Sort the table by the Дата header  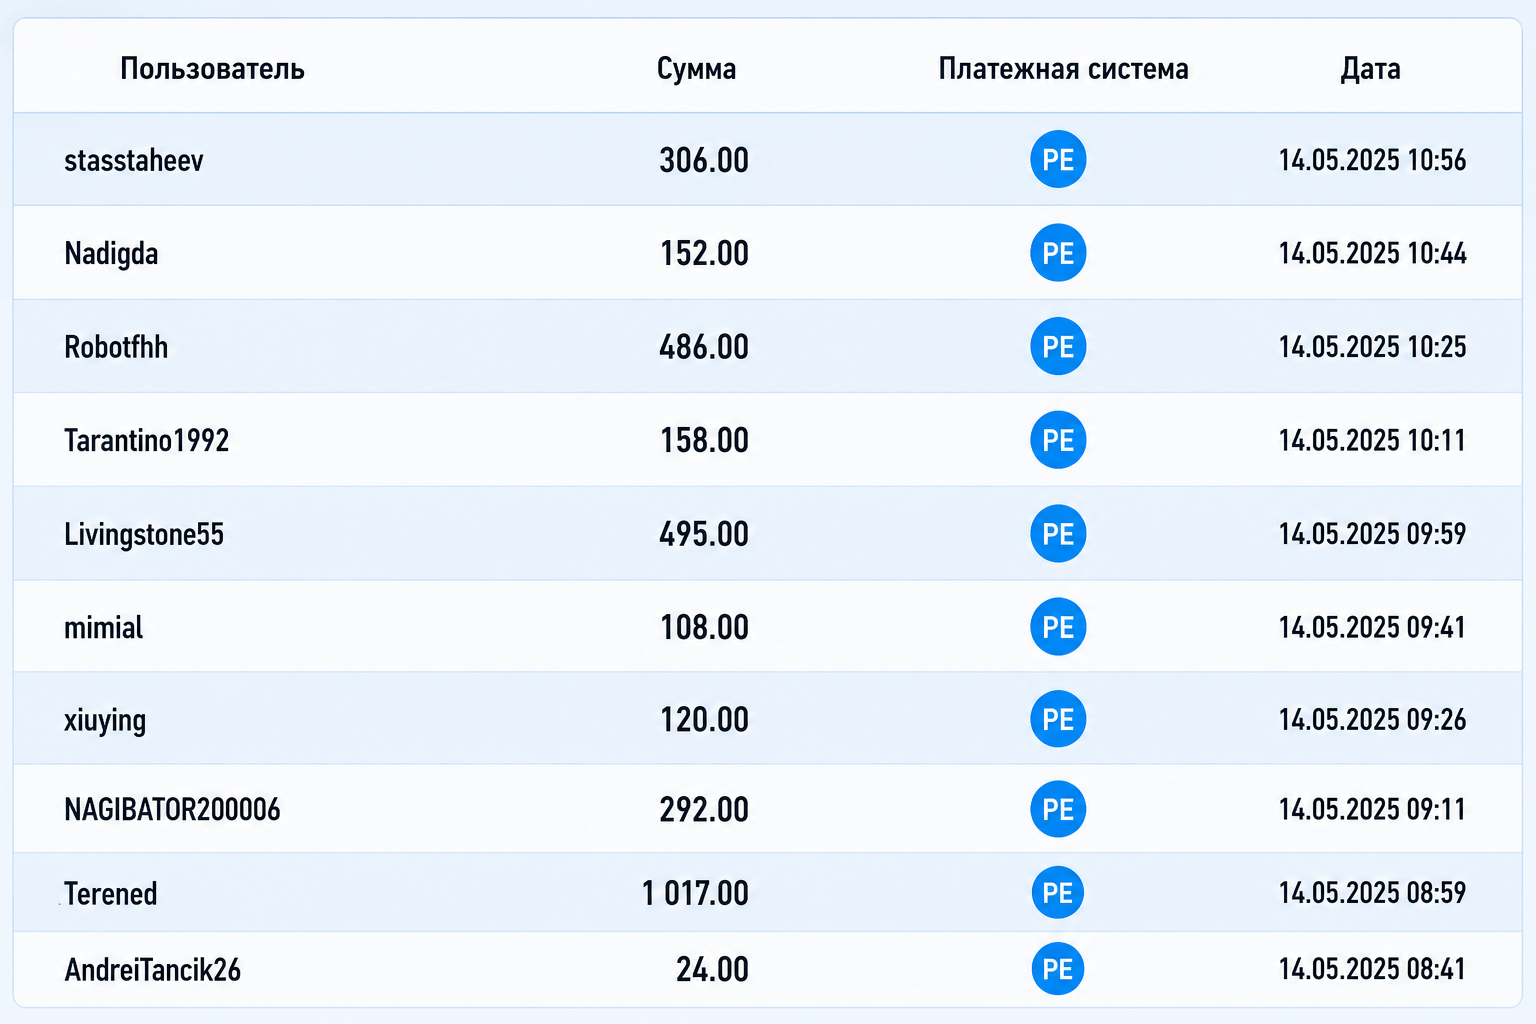pos(1370,69)
